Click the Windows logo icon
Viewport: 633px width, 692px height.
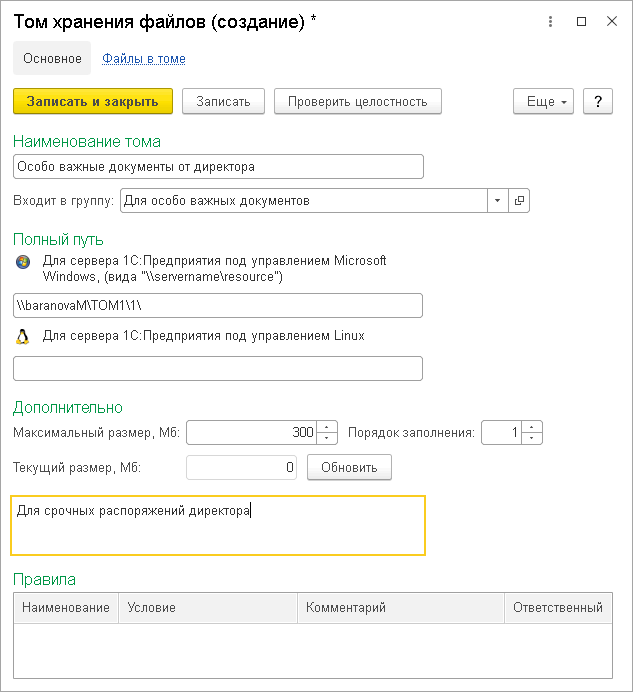click(23, 262)
